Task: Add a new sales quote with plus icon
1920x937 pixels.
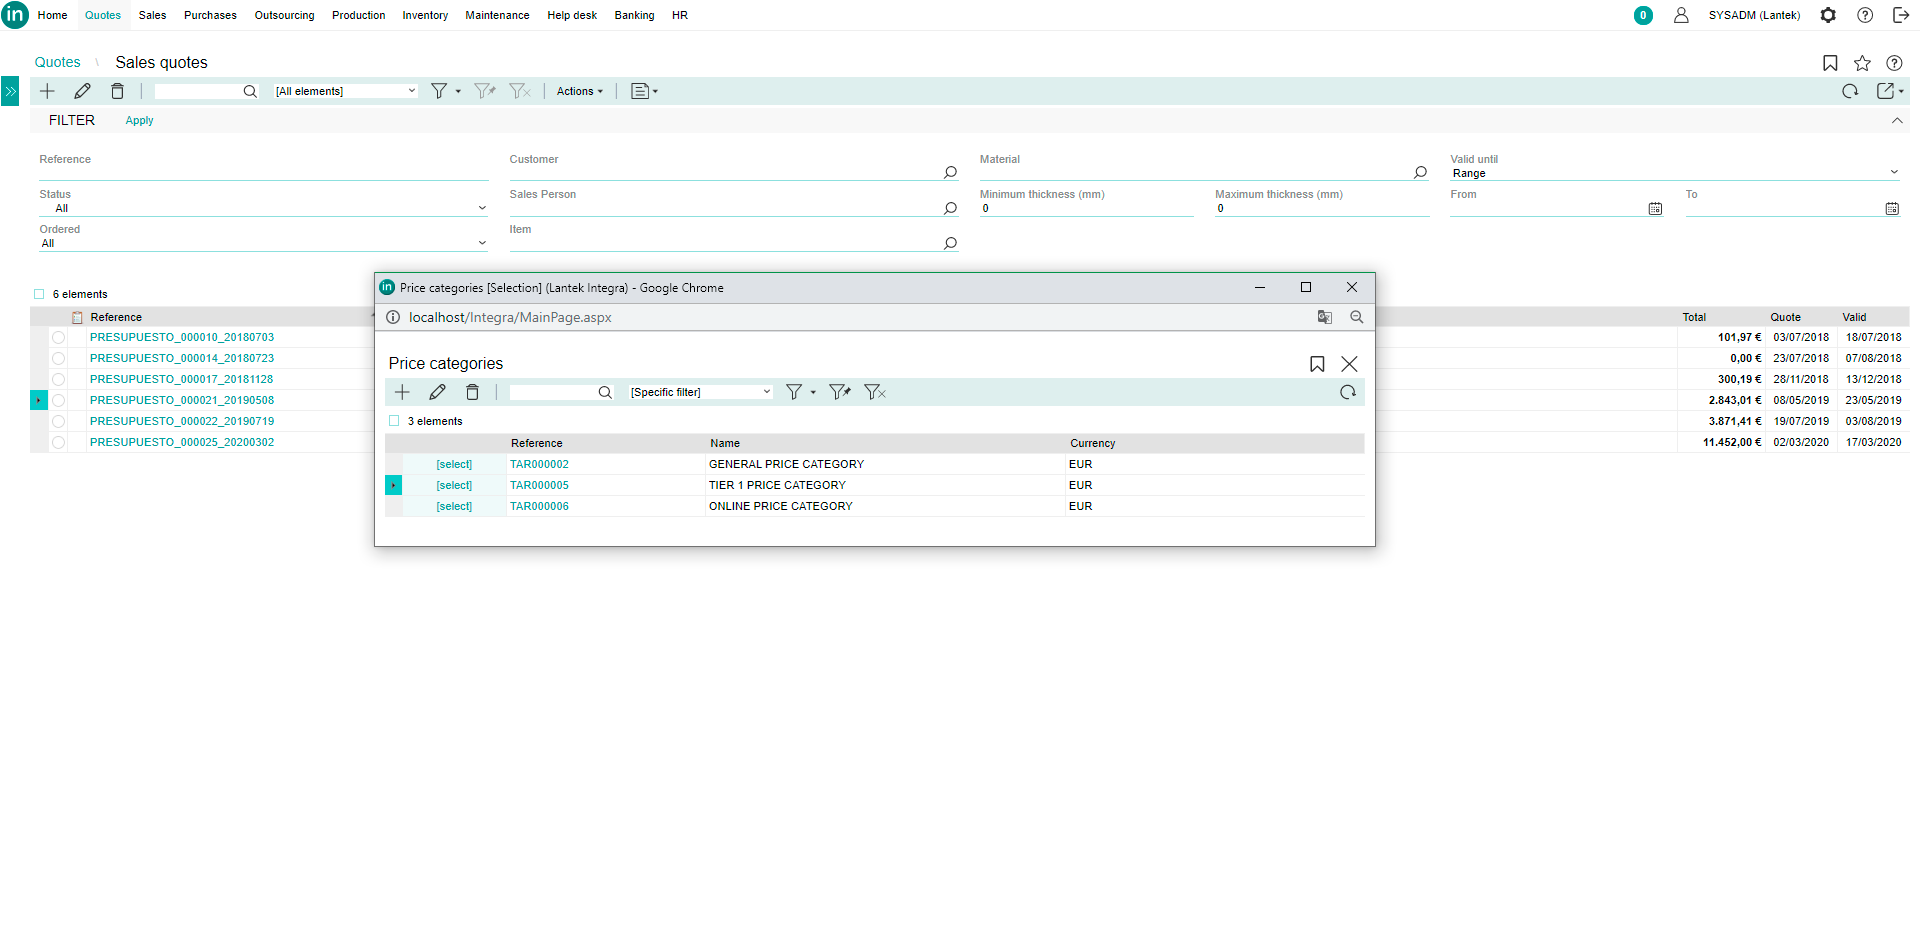Action: click(47, 91)
